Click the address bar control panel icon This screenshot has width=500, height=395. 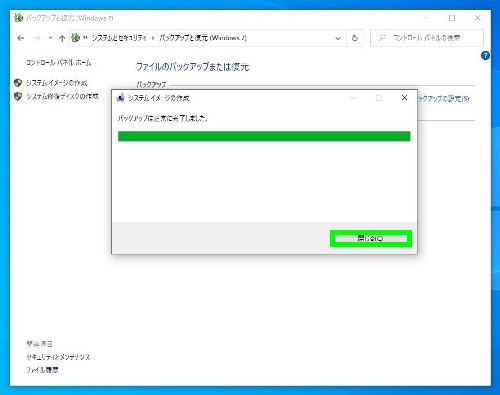point(76,37)
